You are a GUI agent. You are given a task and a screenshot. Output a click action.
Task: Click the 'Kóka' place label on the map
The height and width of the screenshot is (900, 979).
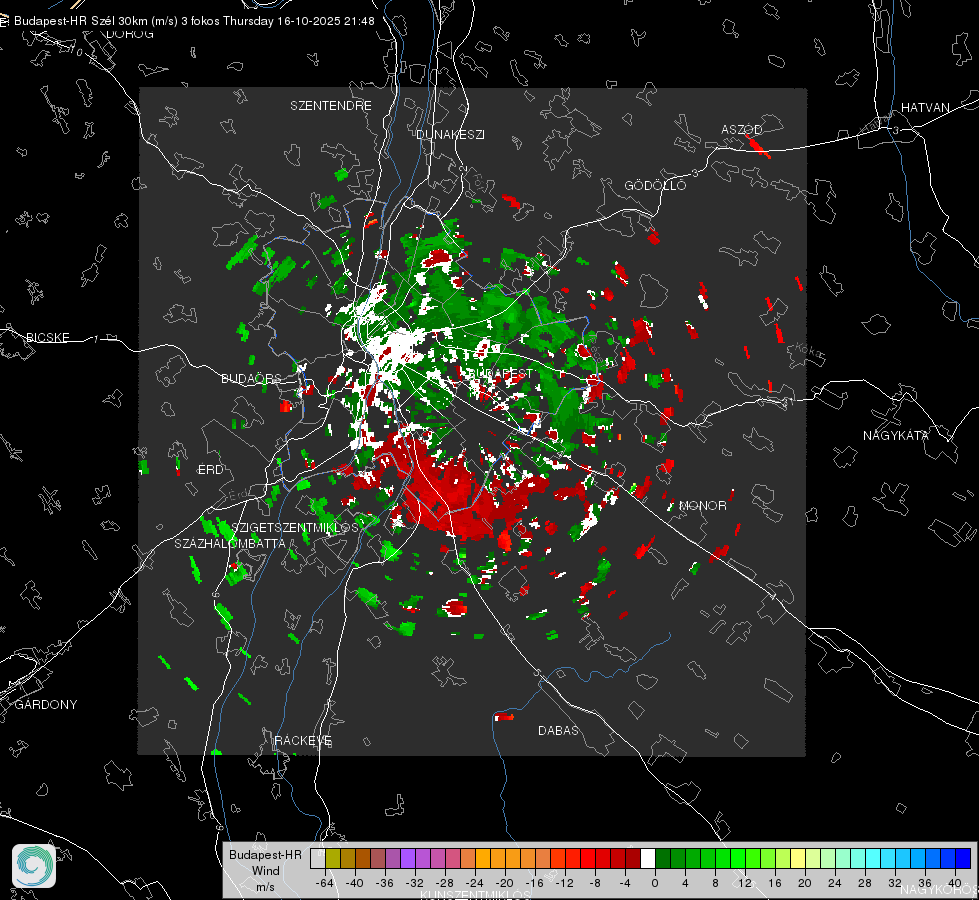pos(810,351)
